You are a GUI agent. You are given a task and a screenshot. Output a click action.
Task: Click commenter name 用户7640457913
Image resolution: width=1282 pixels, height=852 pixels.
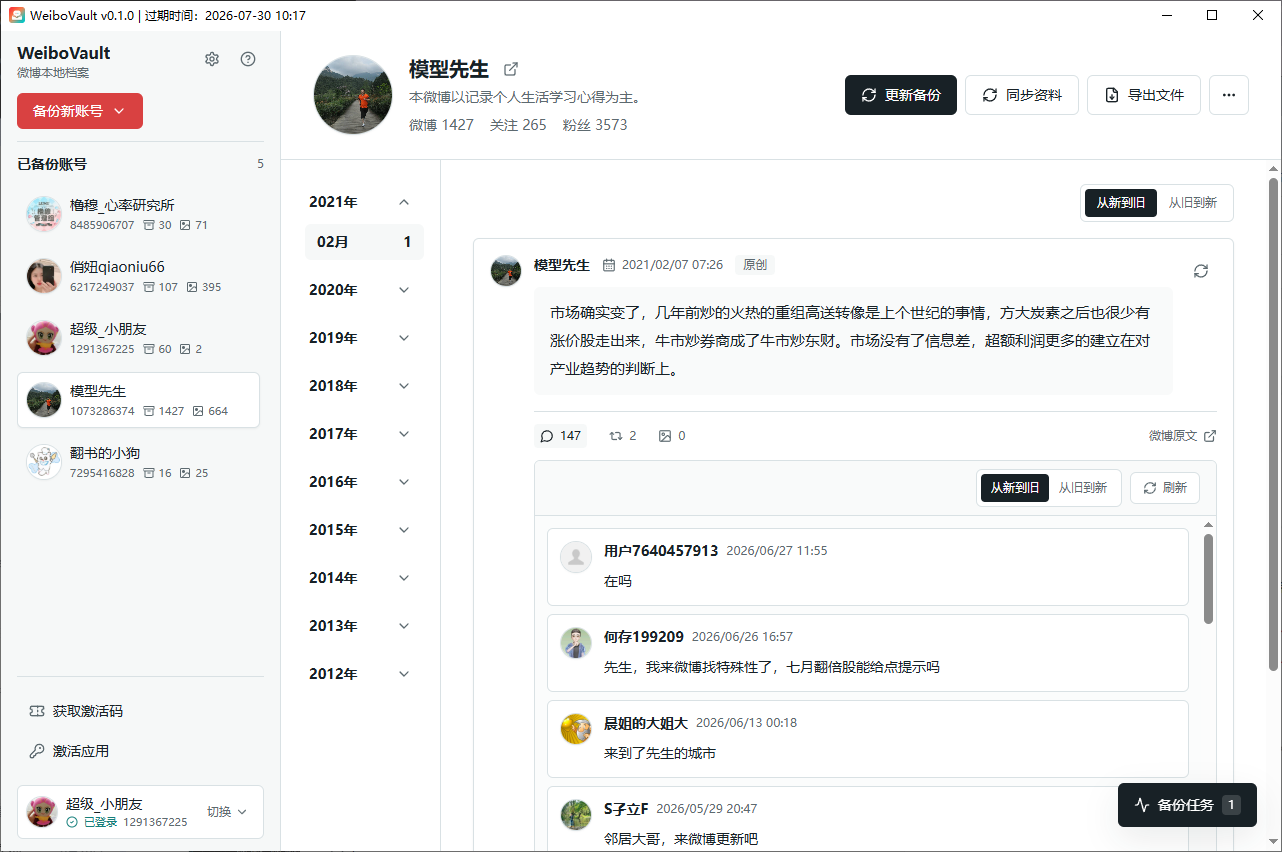tap(661, 551)
